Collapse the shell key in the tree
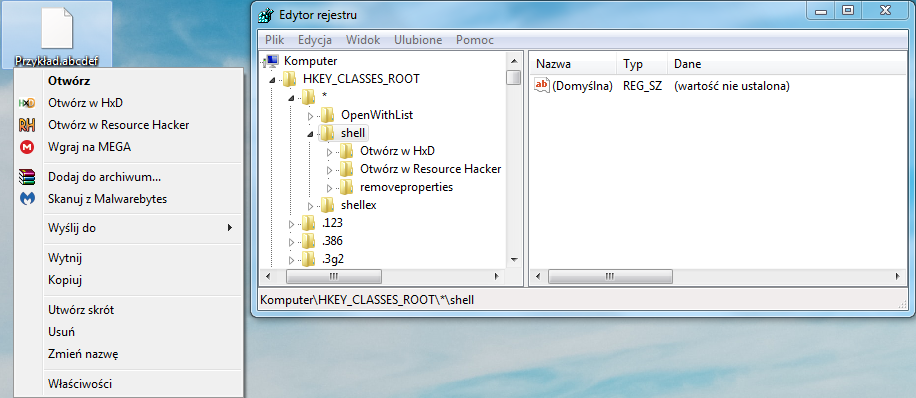The image size is (916, 398). (x=310, y=134)
